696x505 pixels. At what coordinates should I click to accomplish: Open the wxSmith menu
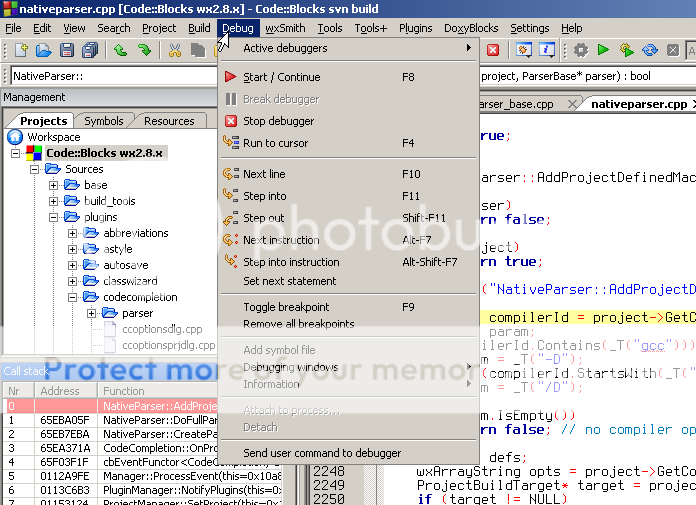coord(285,28)
